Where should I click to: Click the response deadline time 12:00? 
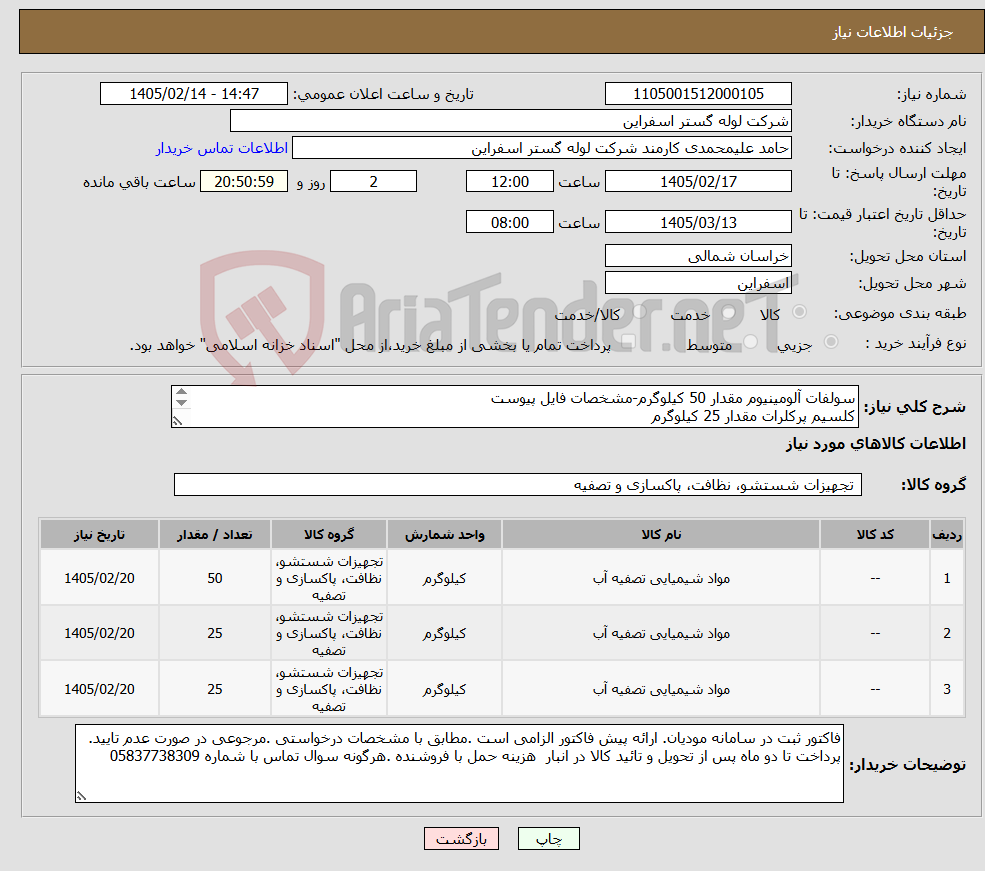pos(509,181)
